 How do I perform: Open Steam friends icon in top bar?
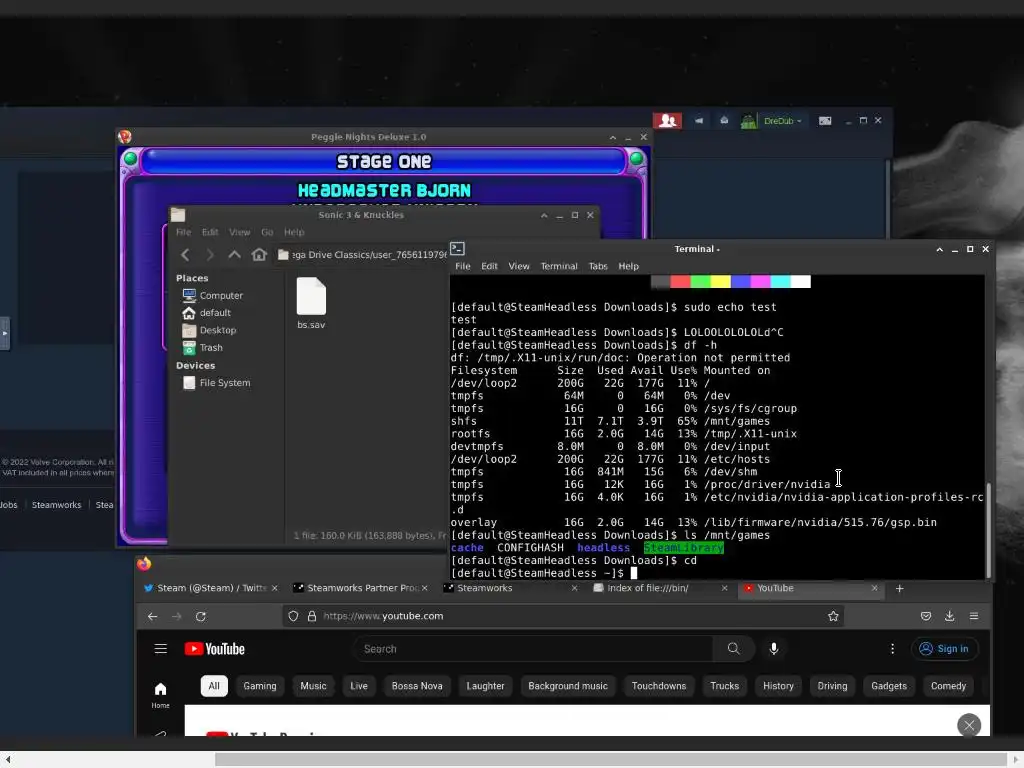click(x=667, y=121)
